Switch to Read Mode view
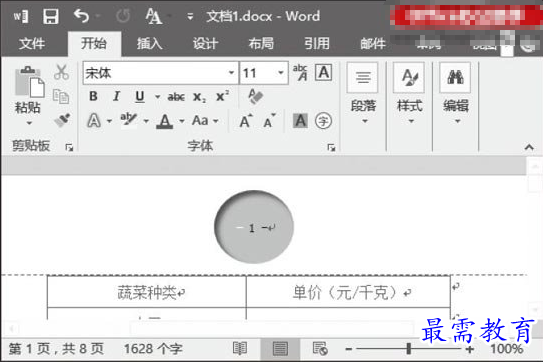This screenshot has width=543, height=362. pyautogui.click(x=240, y=348)
